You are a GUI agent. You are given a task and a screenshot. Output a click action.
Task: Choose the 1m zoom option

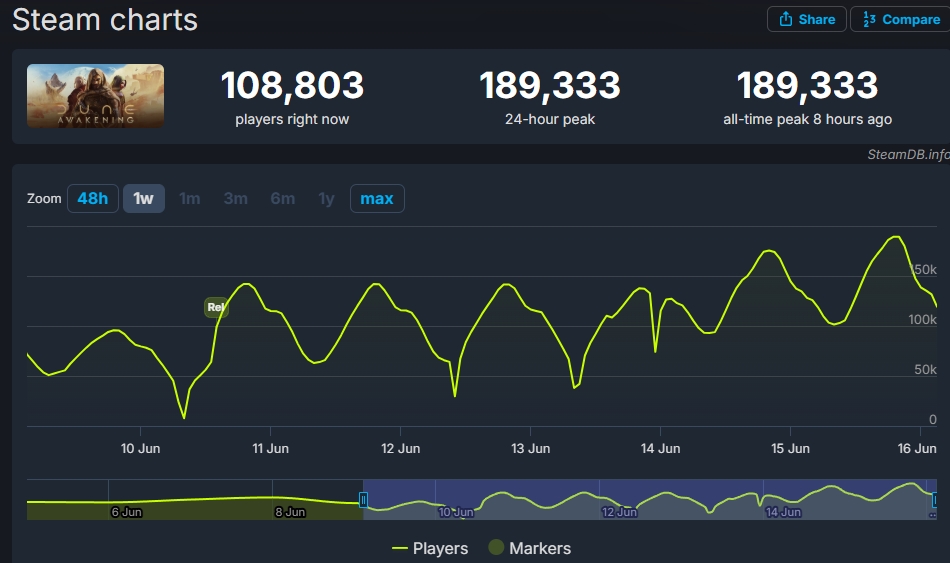[190, 198]
